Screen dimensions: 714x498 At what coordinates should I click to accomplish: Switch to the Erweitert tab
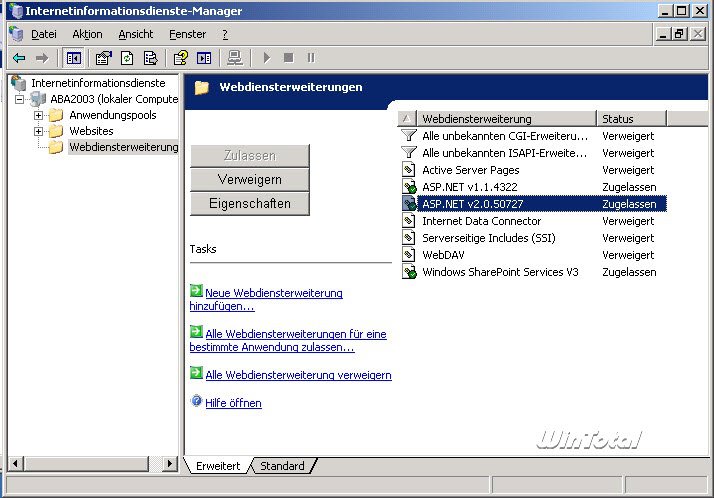click(x=218, y=466)
